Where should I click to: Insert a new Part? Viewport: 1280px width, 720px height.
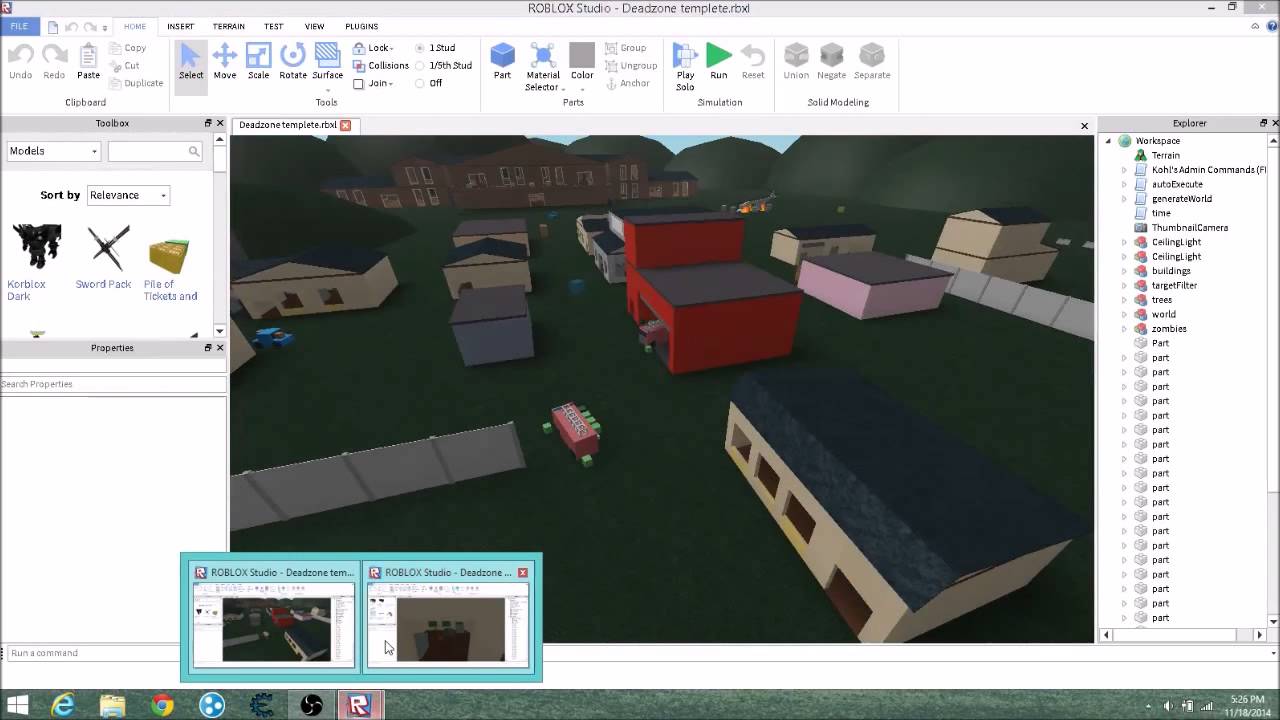(502, 62)
